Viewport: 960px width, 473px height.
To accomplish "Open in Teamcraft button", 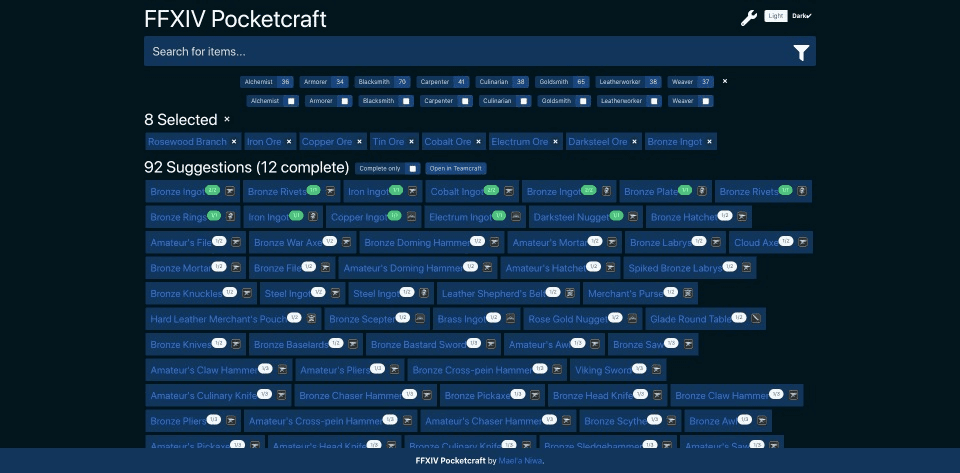I will click(x=456, y=169).
